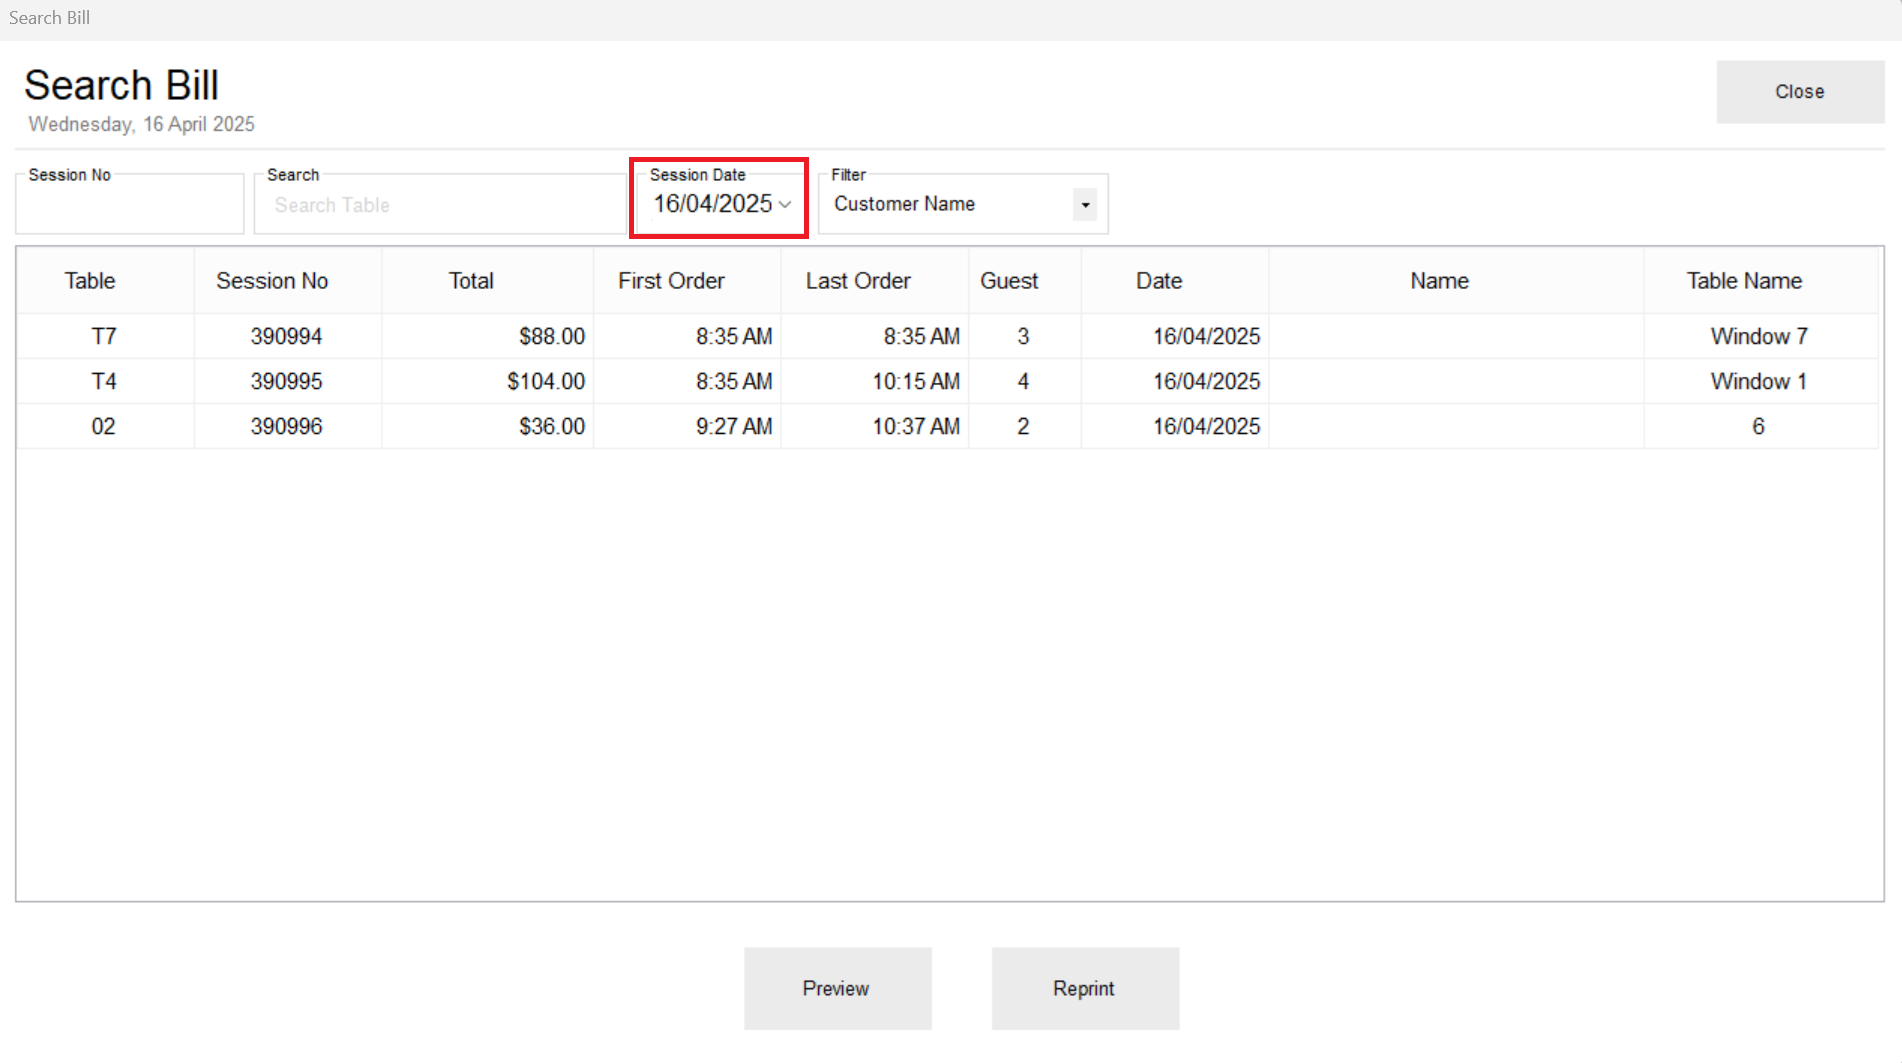Expand the Customer Name filter dropdown
Viewport: 1902px width, 1063px height.
[1085, 205]
